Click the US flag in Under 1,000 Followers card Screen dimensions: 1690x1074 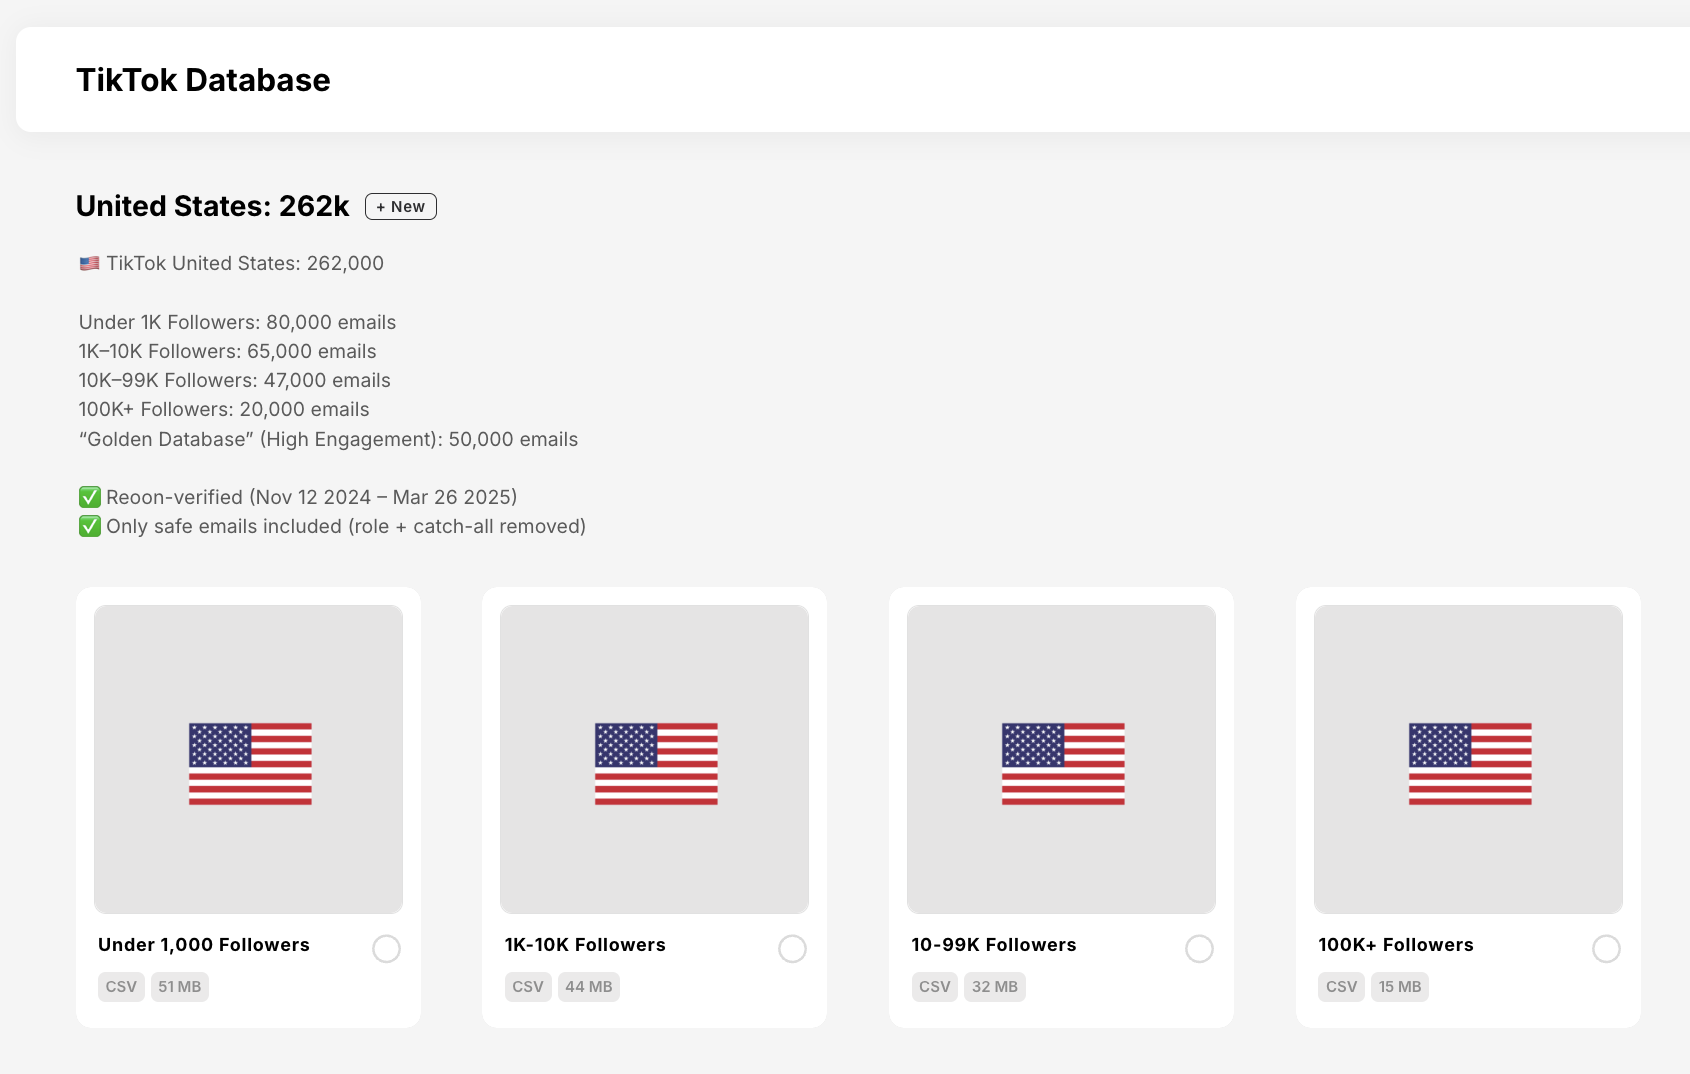(x=250, y=764)
